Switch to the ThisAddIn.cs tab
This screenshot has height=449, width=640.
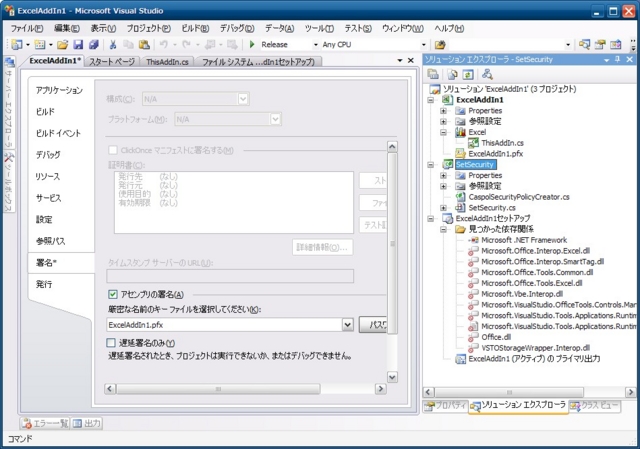[167, 62]
